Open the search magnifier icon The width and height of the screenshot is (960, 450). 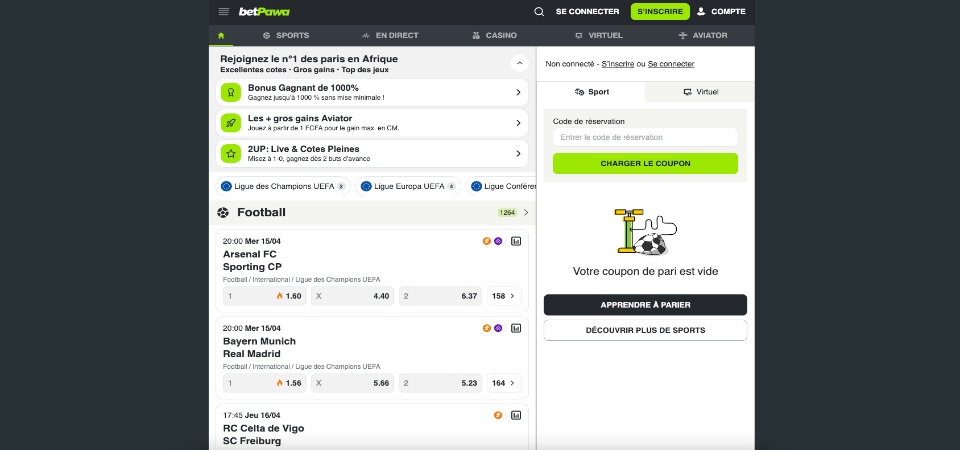[x=539, y=12]
